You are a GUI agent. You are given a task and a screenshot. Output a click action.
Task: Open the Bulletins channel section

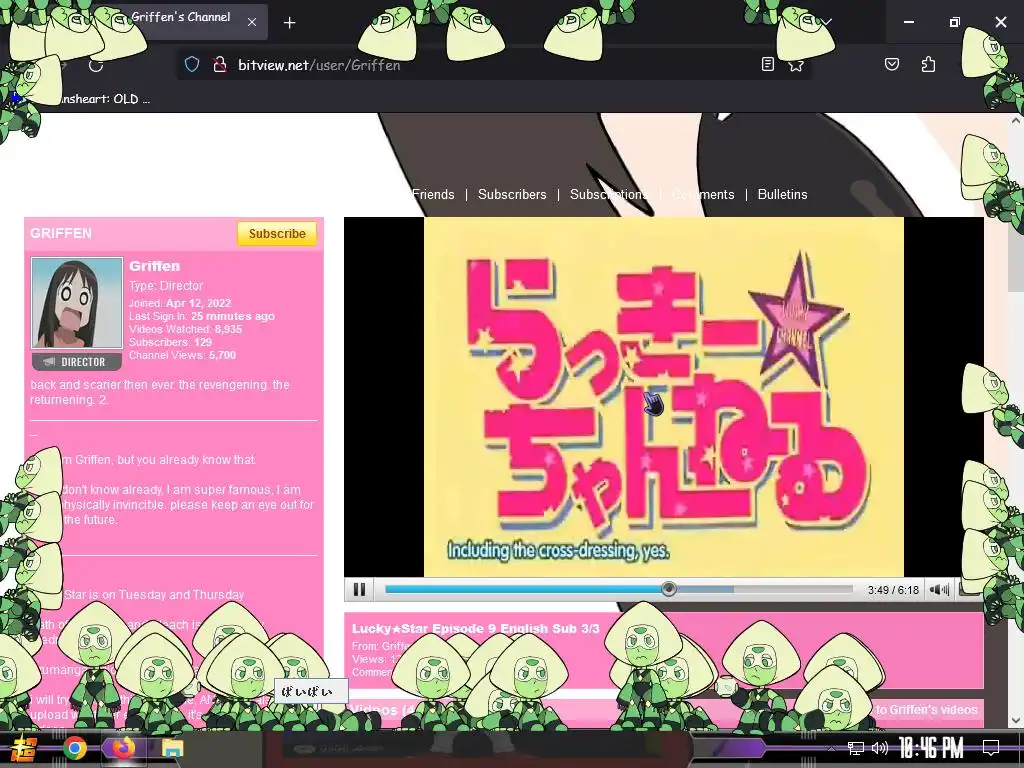click(x=782, y=195)
